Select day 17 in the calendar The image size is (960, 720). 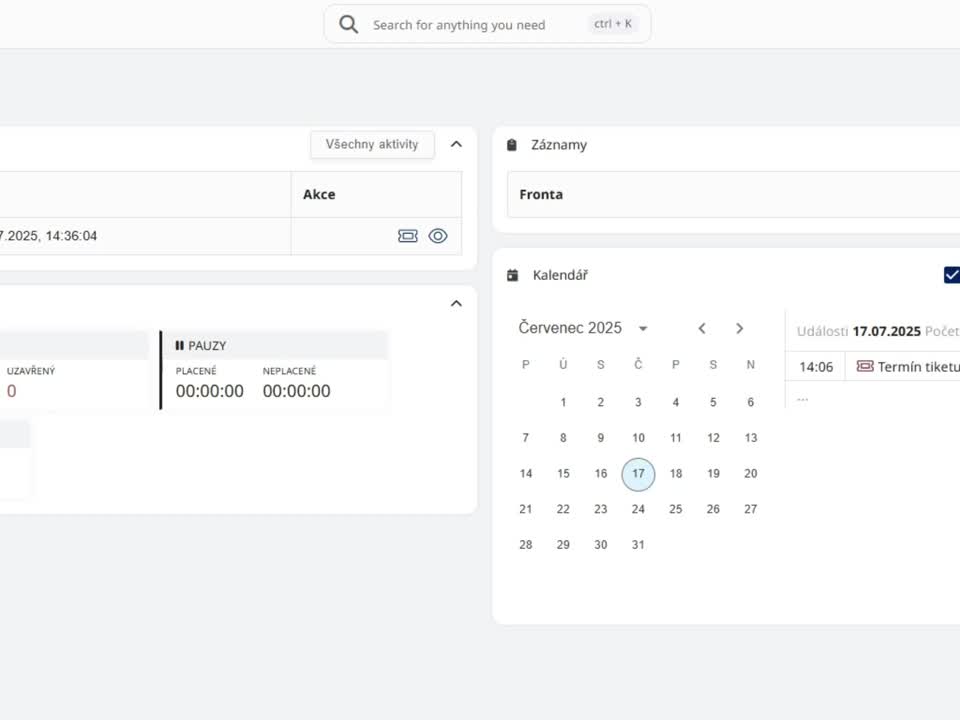point(638,474)
